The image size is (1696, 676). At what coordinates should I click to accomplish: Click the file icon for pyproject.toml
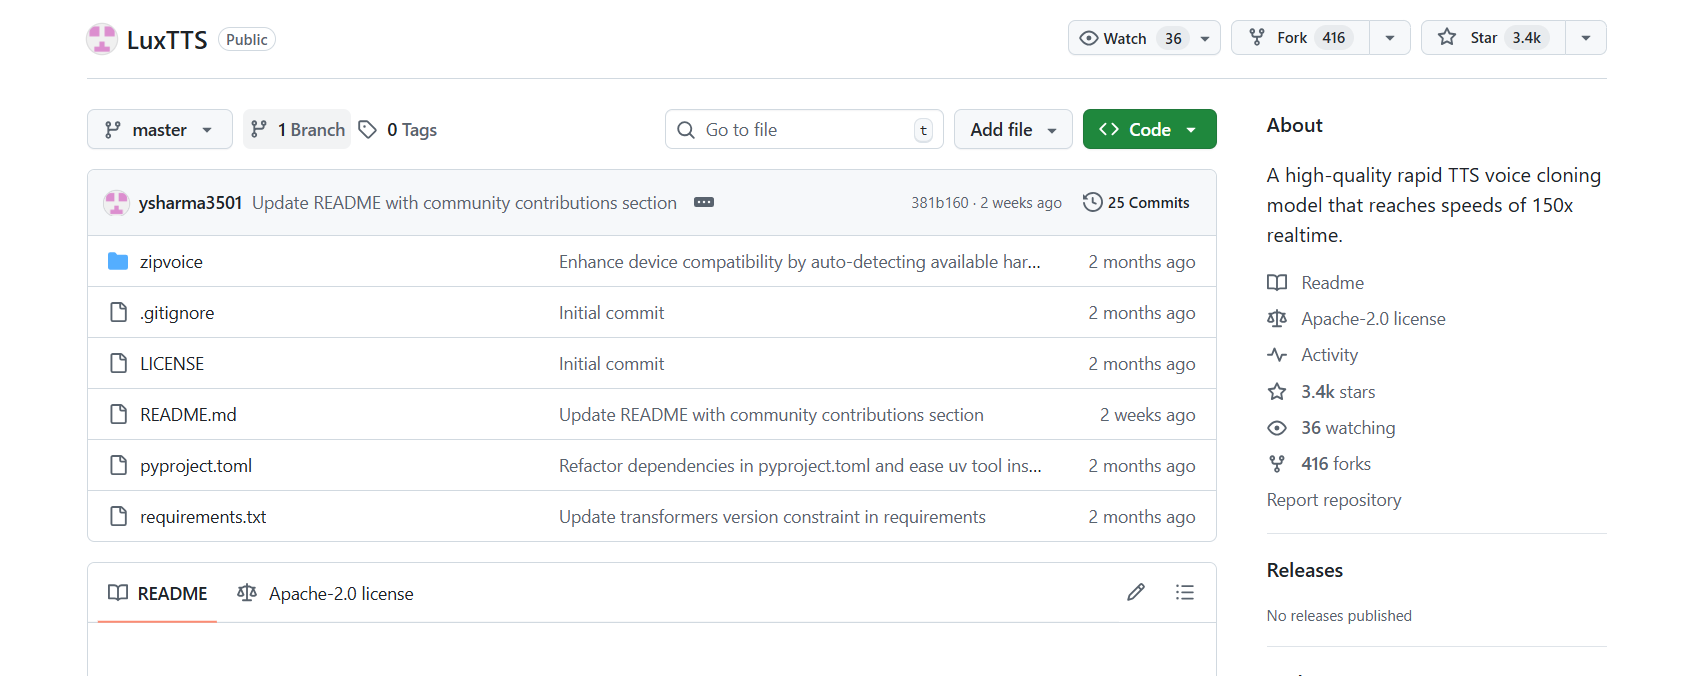[118, 465]
